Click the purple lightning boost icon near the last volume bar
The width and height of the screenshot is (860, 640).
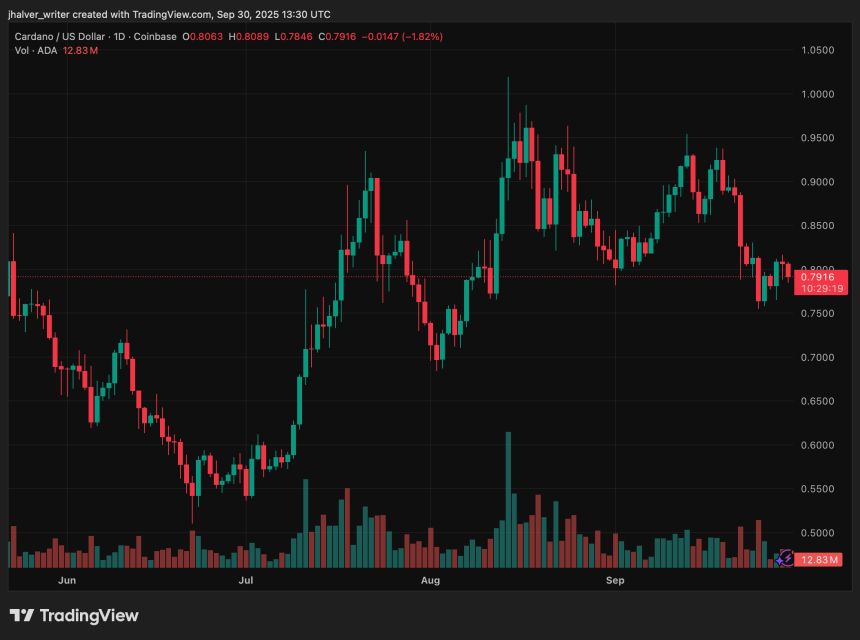tap(786, 559)
